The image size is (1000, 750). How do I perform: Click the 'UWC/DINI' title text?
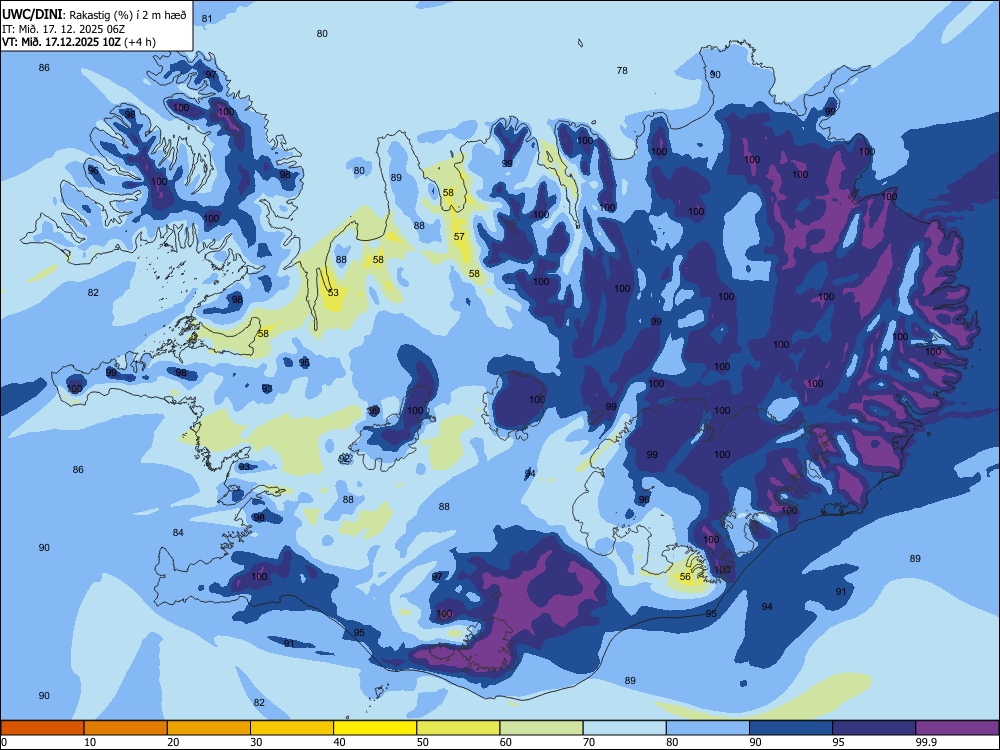coord(32,15)
